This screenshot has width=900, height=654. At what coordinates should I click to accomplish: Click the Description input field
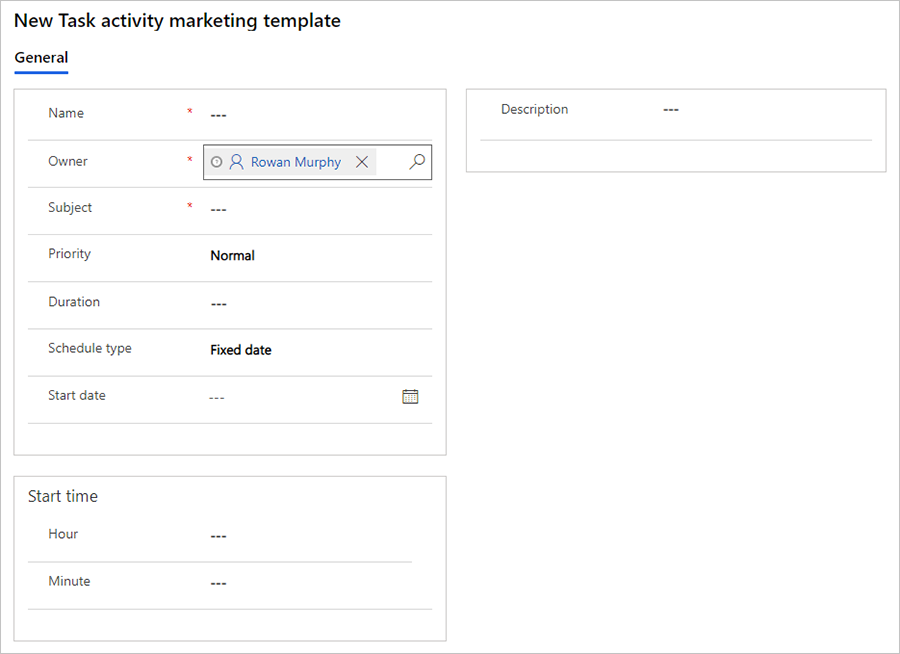(x=764, y=110)
